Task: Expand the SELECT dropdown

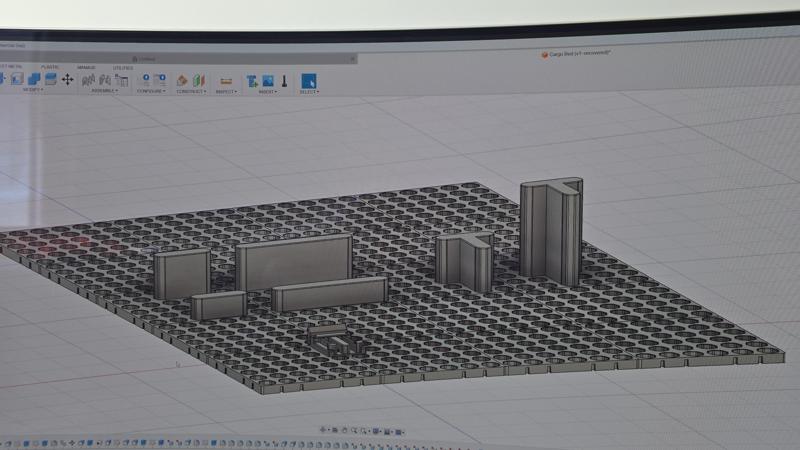Action: (309, 92)
